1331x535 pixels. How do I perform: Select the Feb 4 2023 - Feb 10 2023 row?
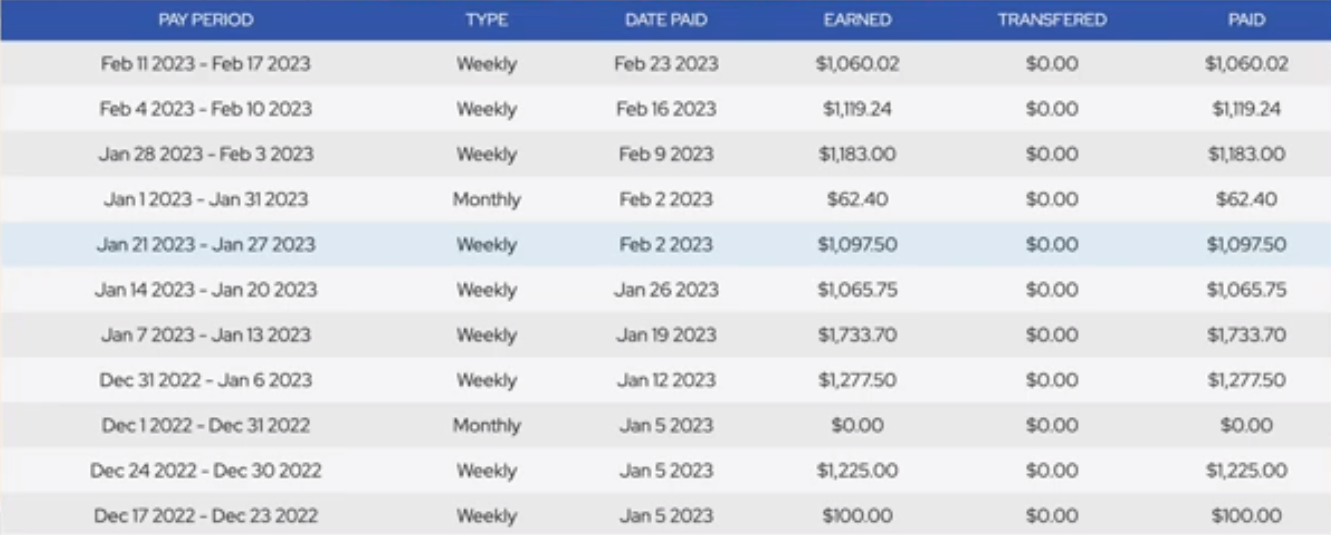(665, 109)
